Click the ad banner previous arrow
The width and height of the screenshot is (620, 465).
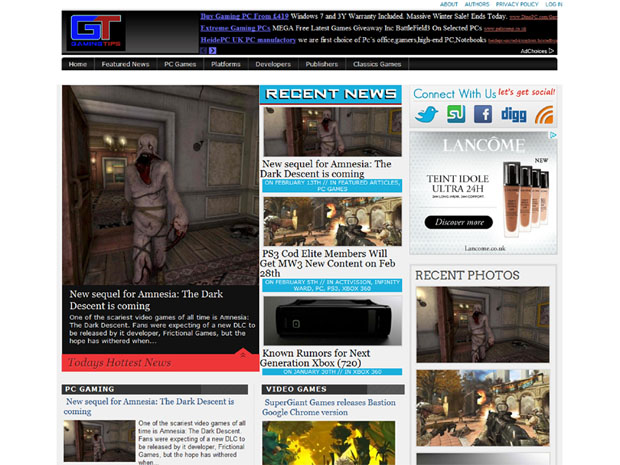(x=204, y=51)
